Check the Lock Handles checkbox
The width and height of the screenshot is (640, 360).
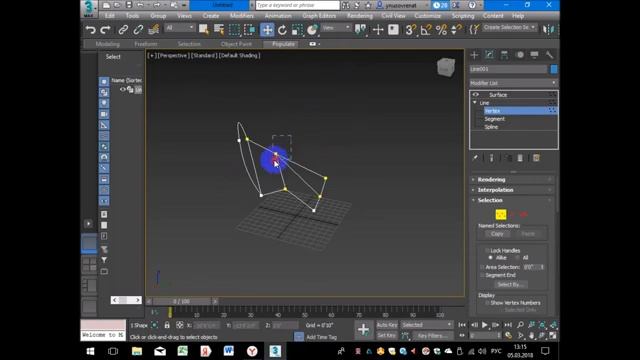pyautogui.click(x=487, y=251)
